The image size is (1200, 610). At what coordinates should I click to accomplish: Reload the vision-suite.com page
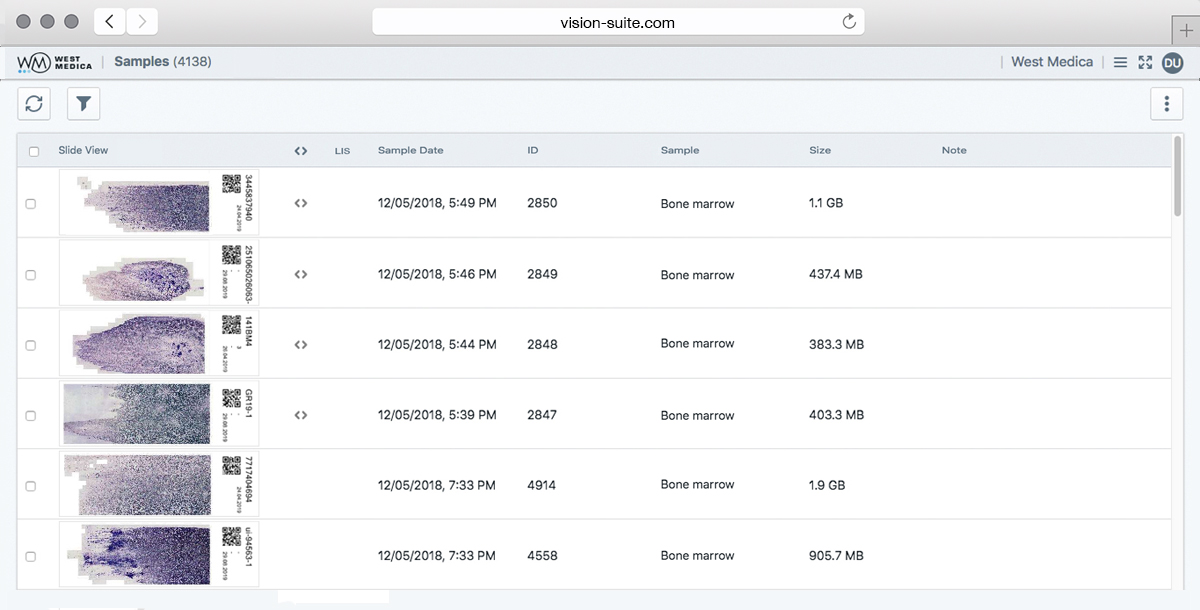tap(849, 22)
